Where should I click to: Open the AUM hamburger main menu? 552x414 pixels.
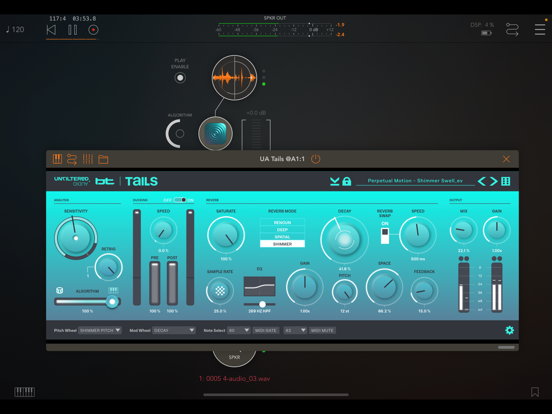tap(540, 30)
